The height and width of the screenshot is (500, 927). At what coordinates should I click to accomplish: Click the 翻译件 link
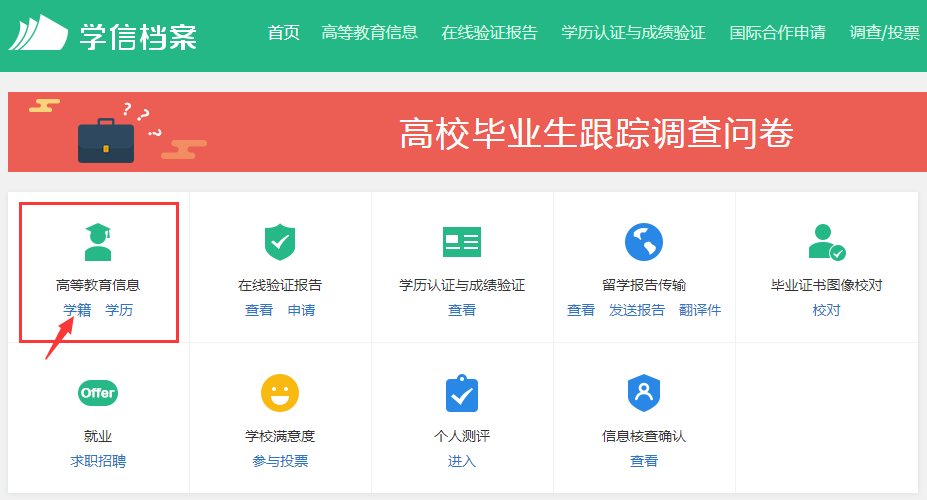coord(700,310)
